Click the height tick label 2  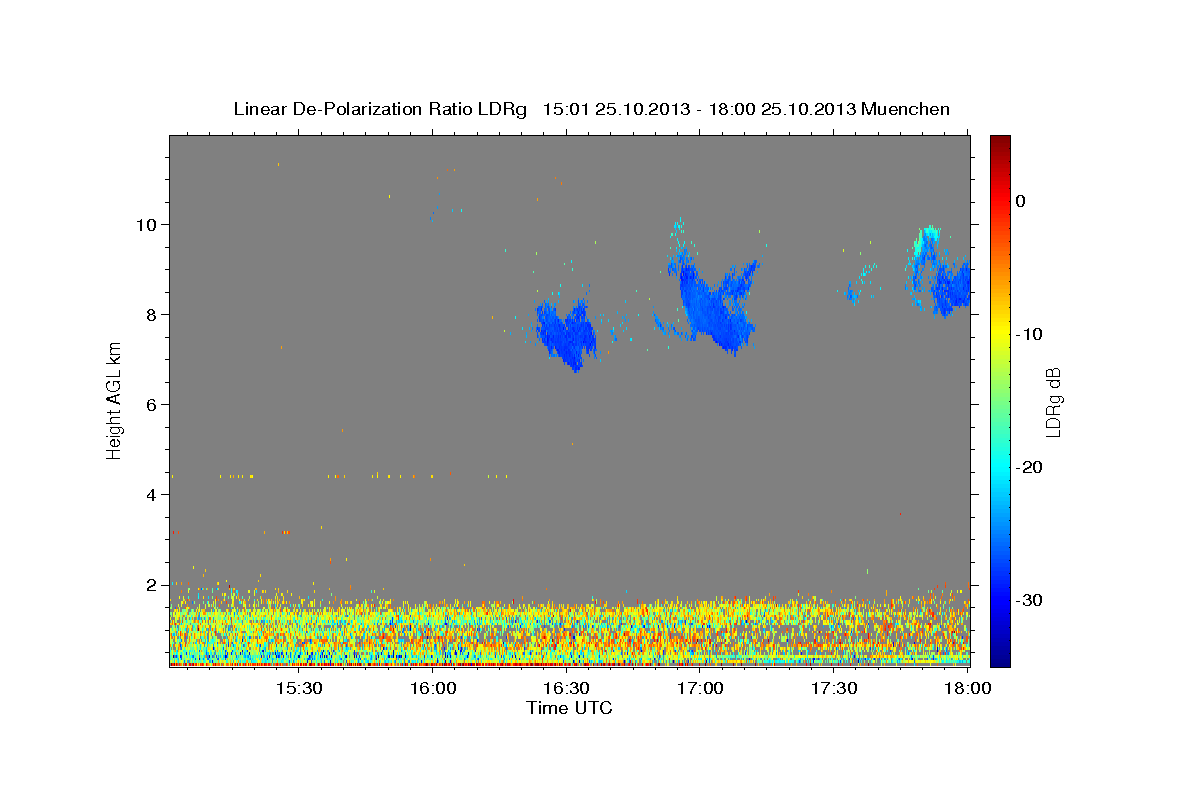coord(152,584)
